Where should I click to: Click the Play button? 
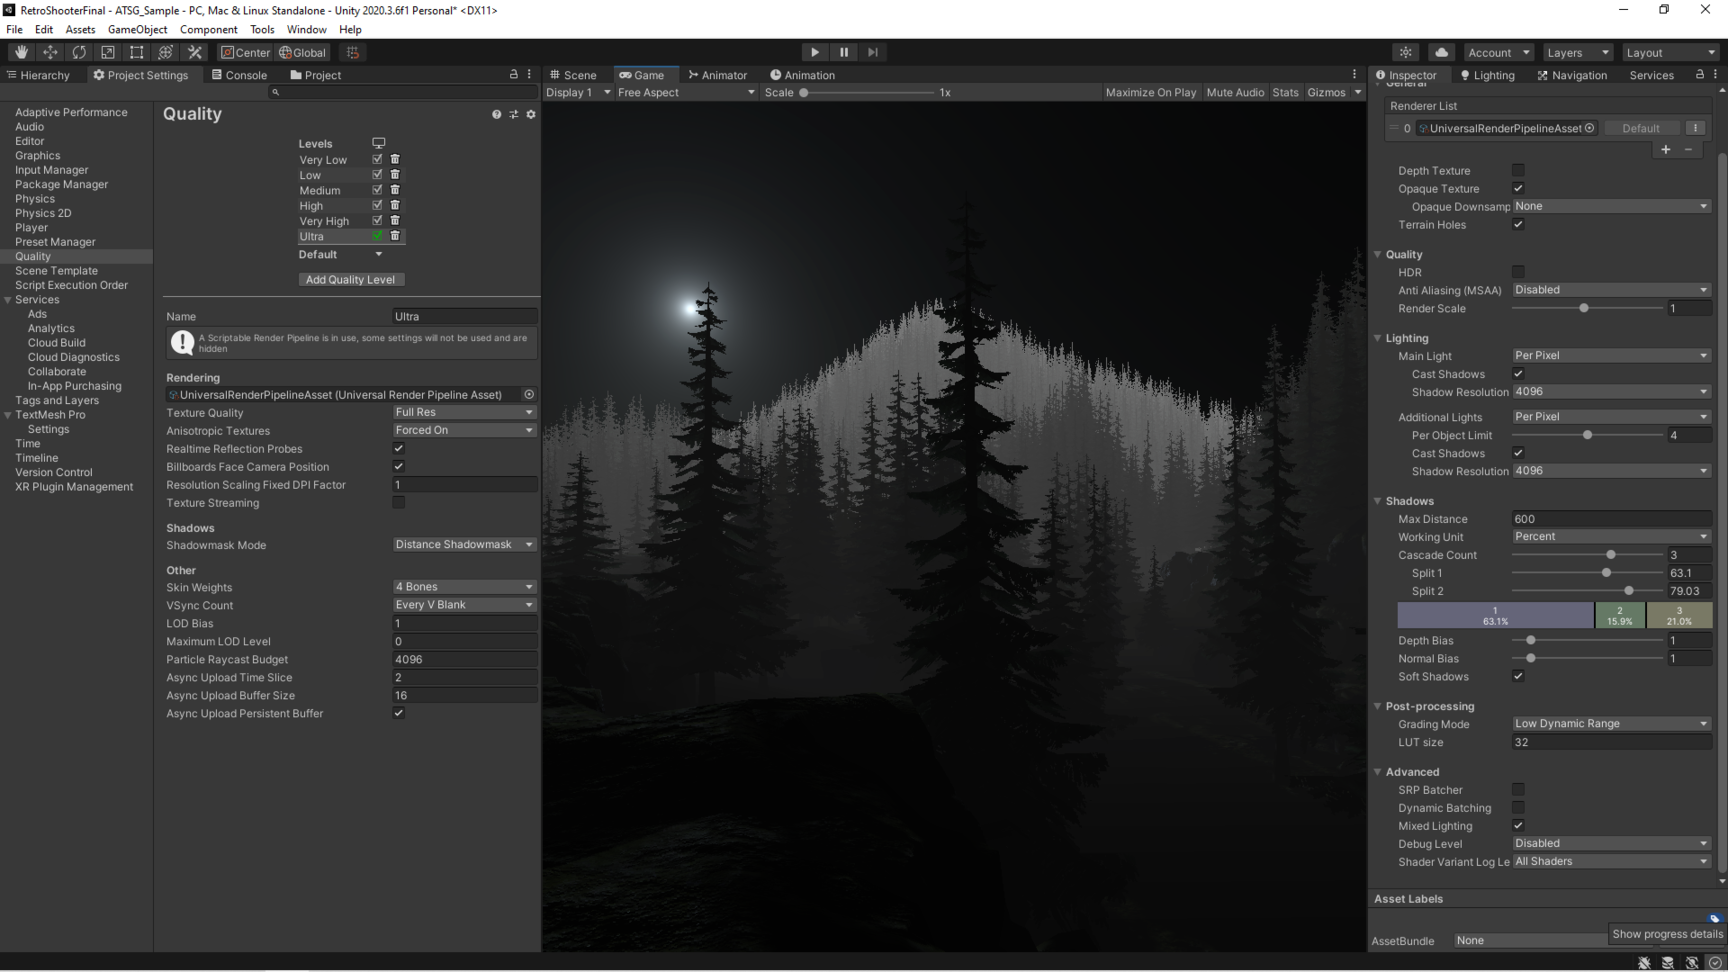pyautogui.click(x=815, y=52)
